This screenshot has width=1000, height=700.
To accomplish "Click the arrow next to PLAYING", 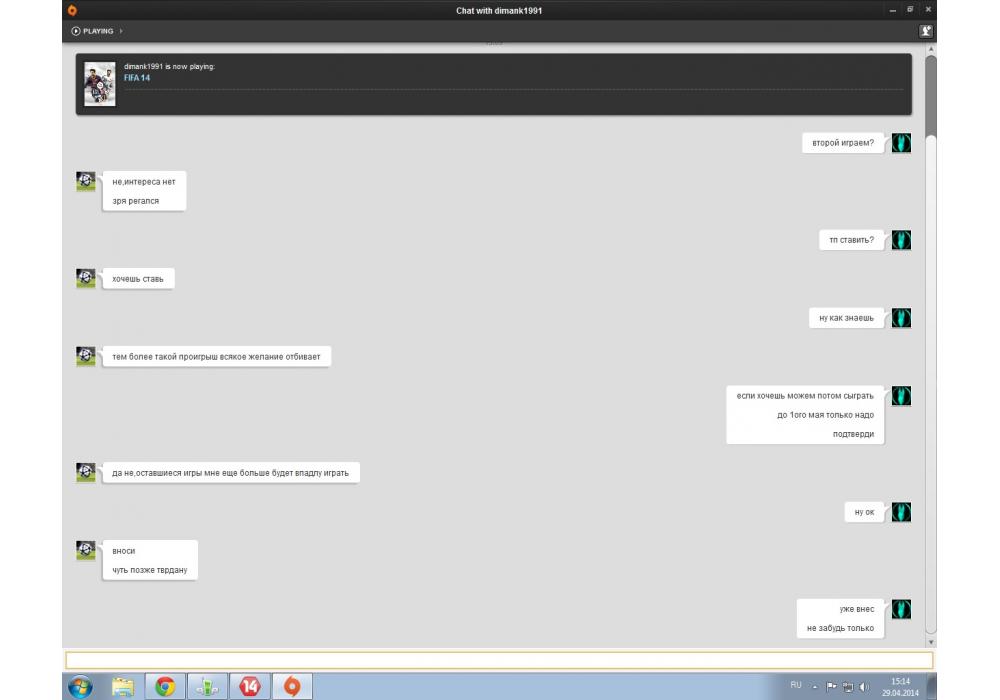I will [121, 31].
